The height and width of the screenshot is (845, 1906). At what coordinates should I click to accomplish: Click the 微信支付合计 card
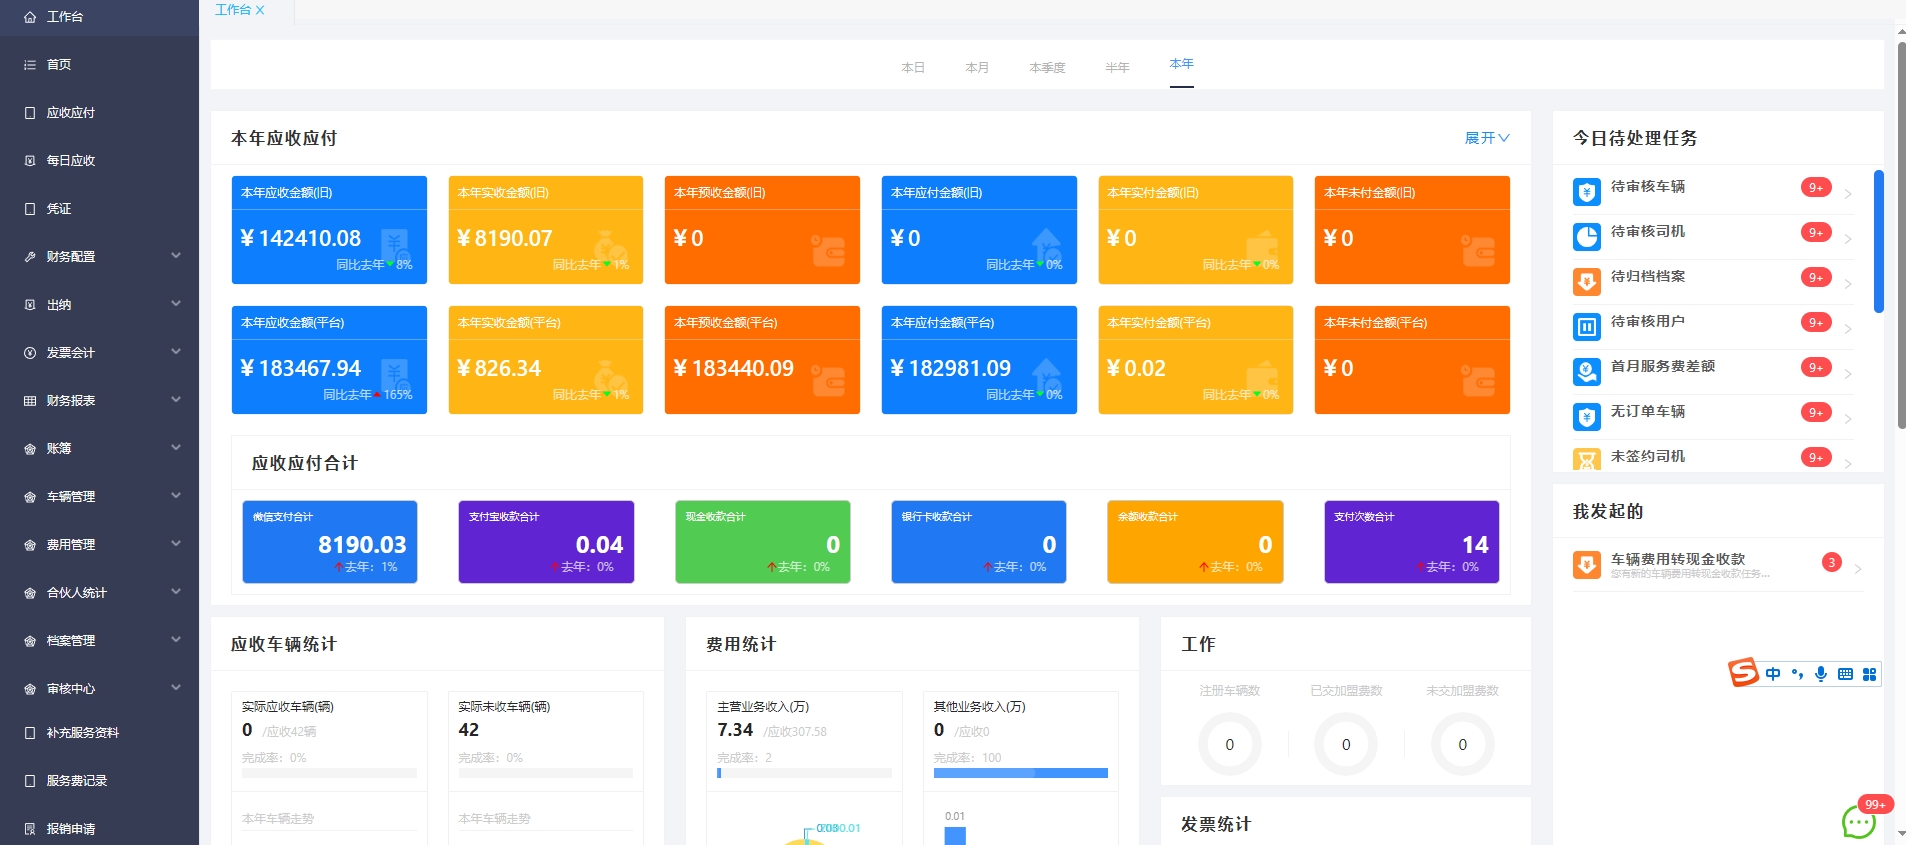pyautogui.click(x=330, y=542)
